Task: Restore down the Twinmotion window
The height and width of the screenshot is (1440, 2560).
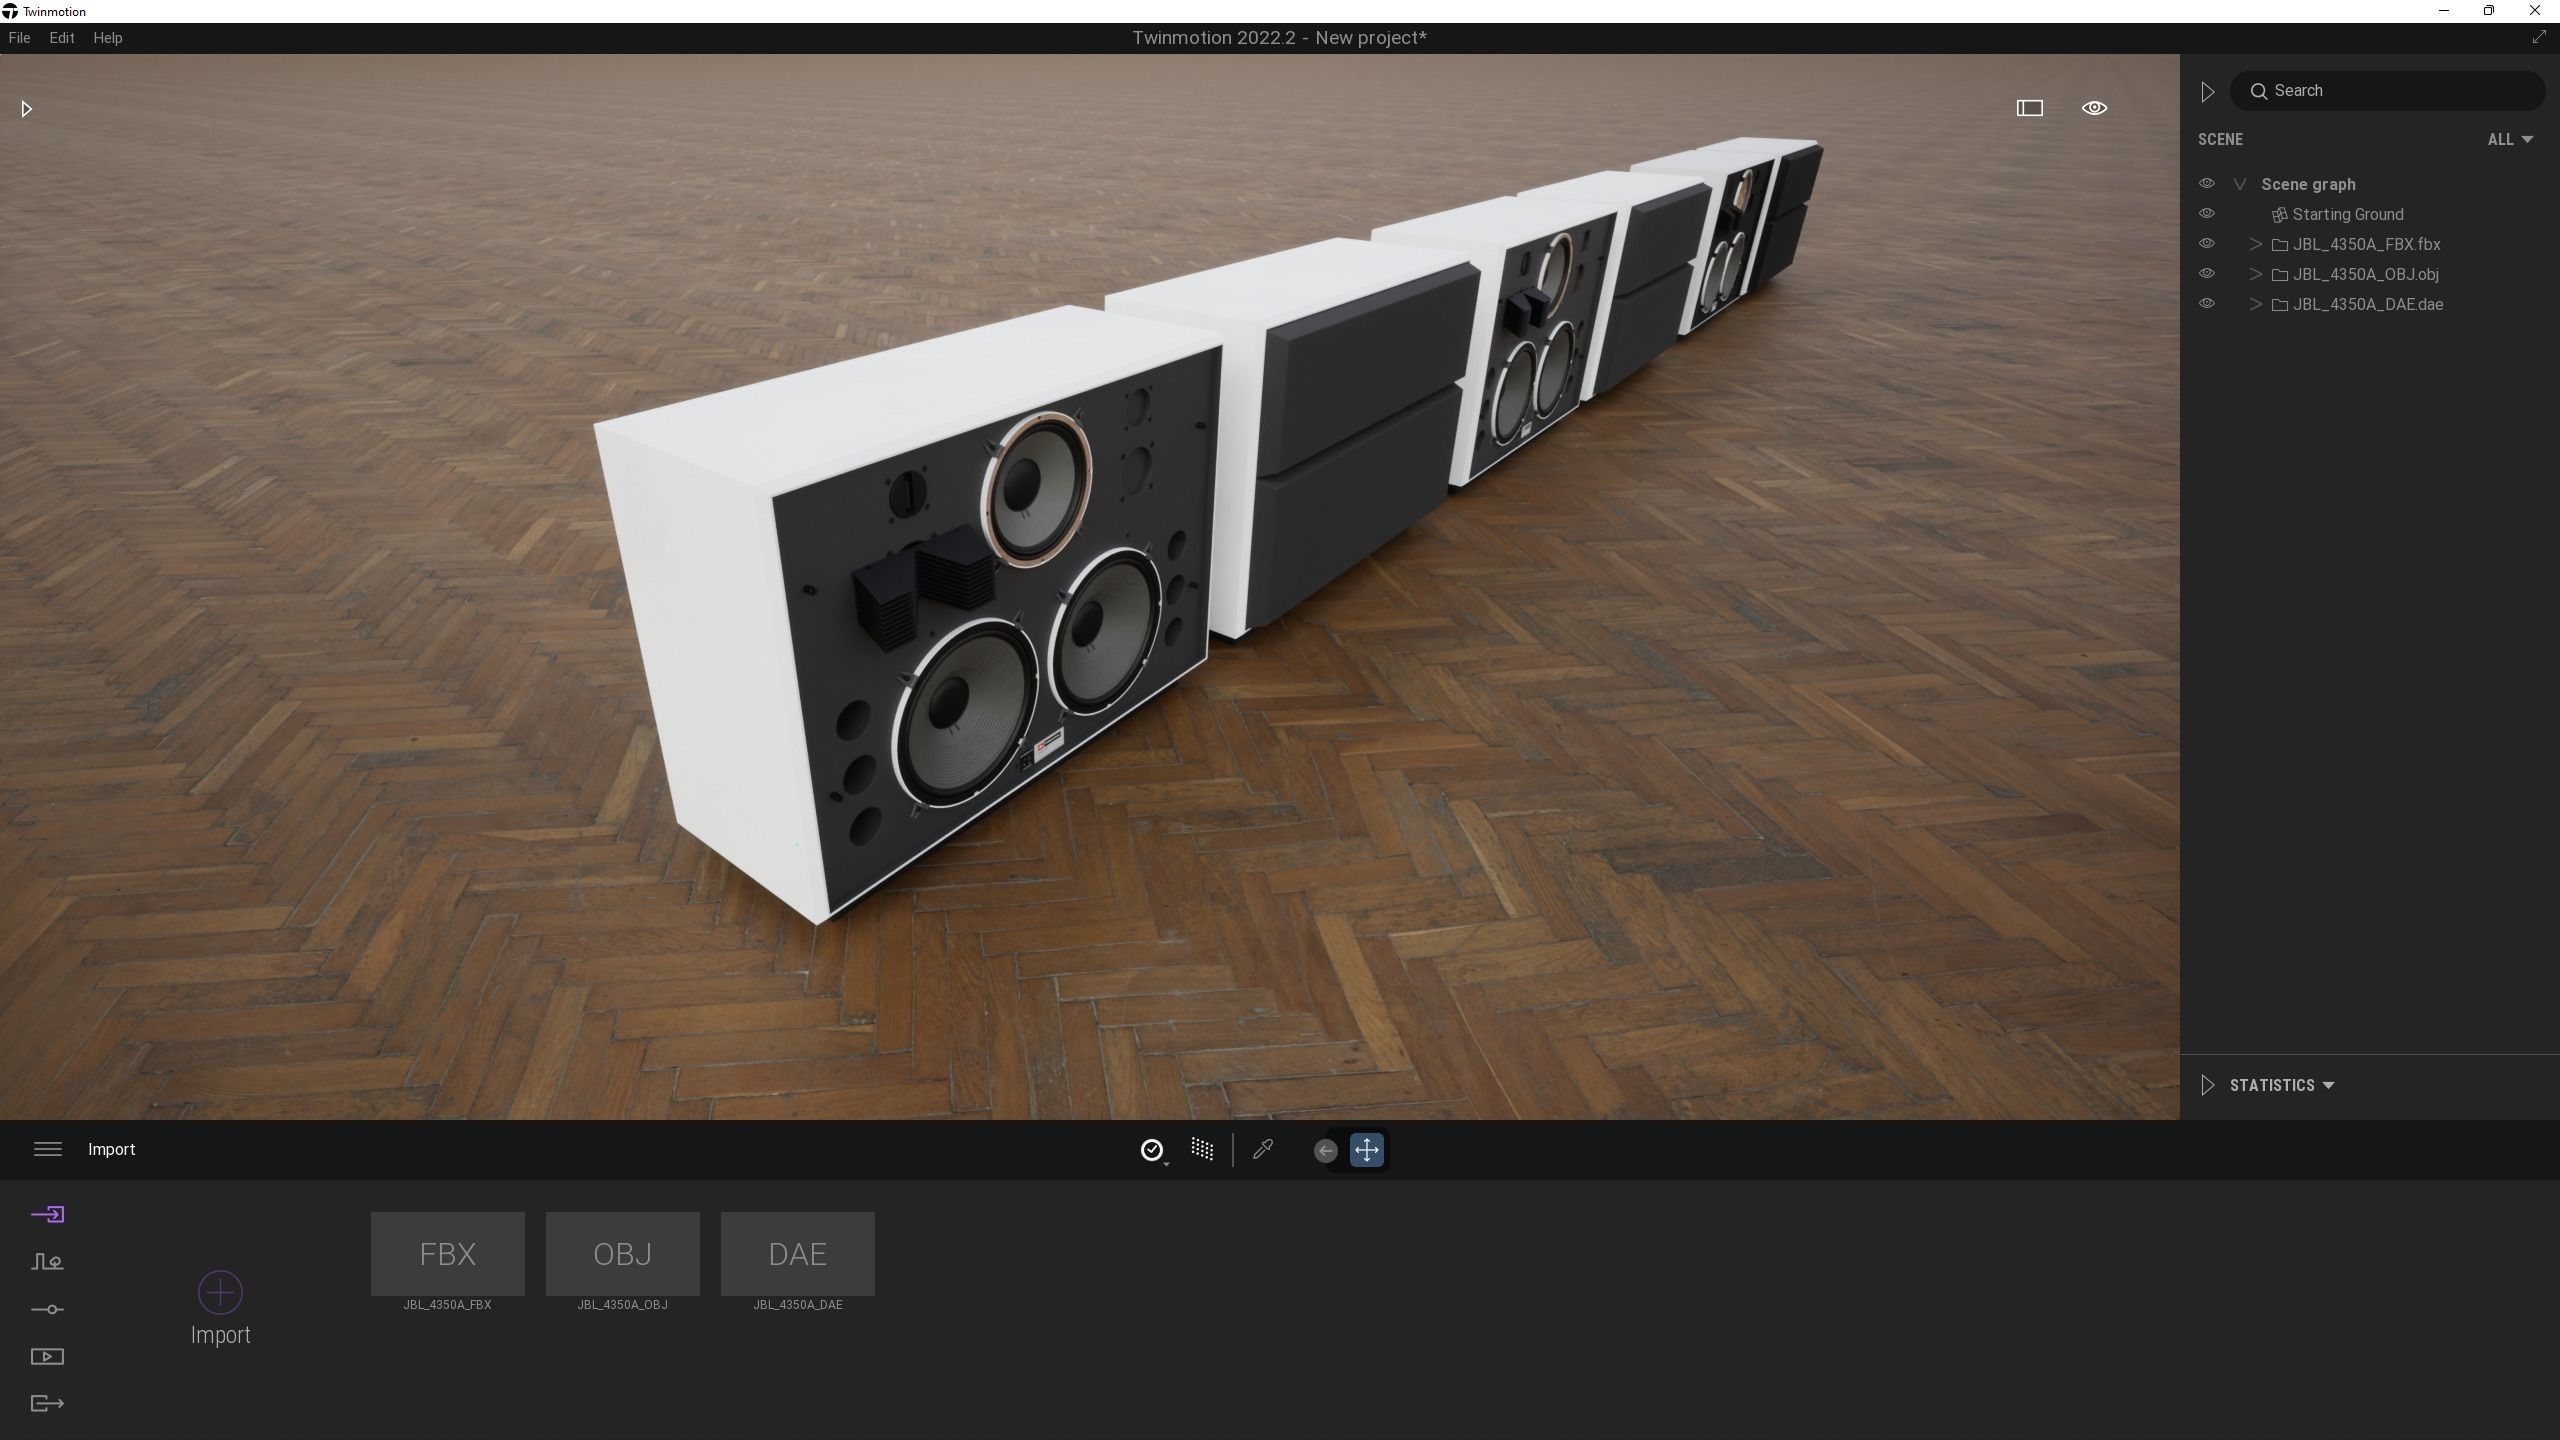Action: pos(2489,11)
